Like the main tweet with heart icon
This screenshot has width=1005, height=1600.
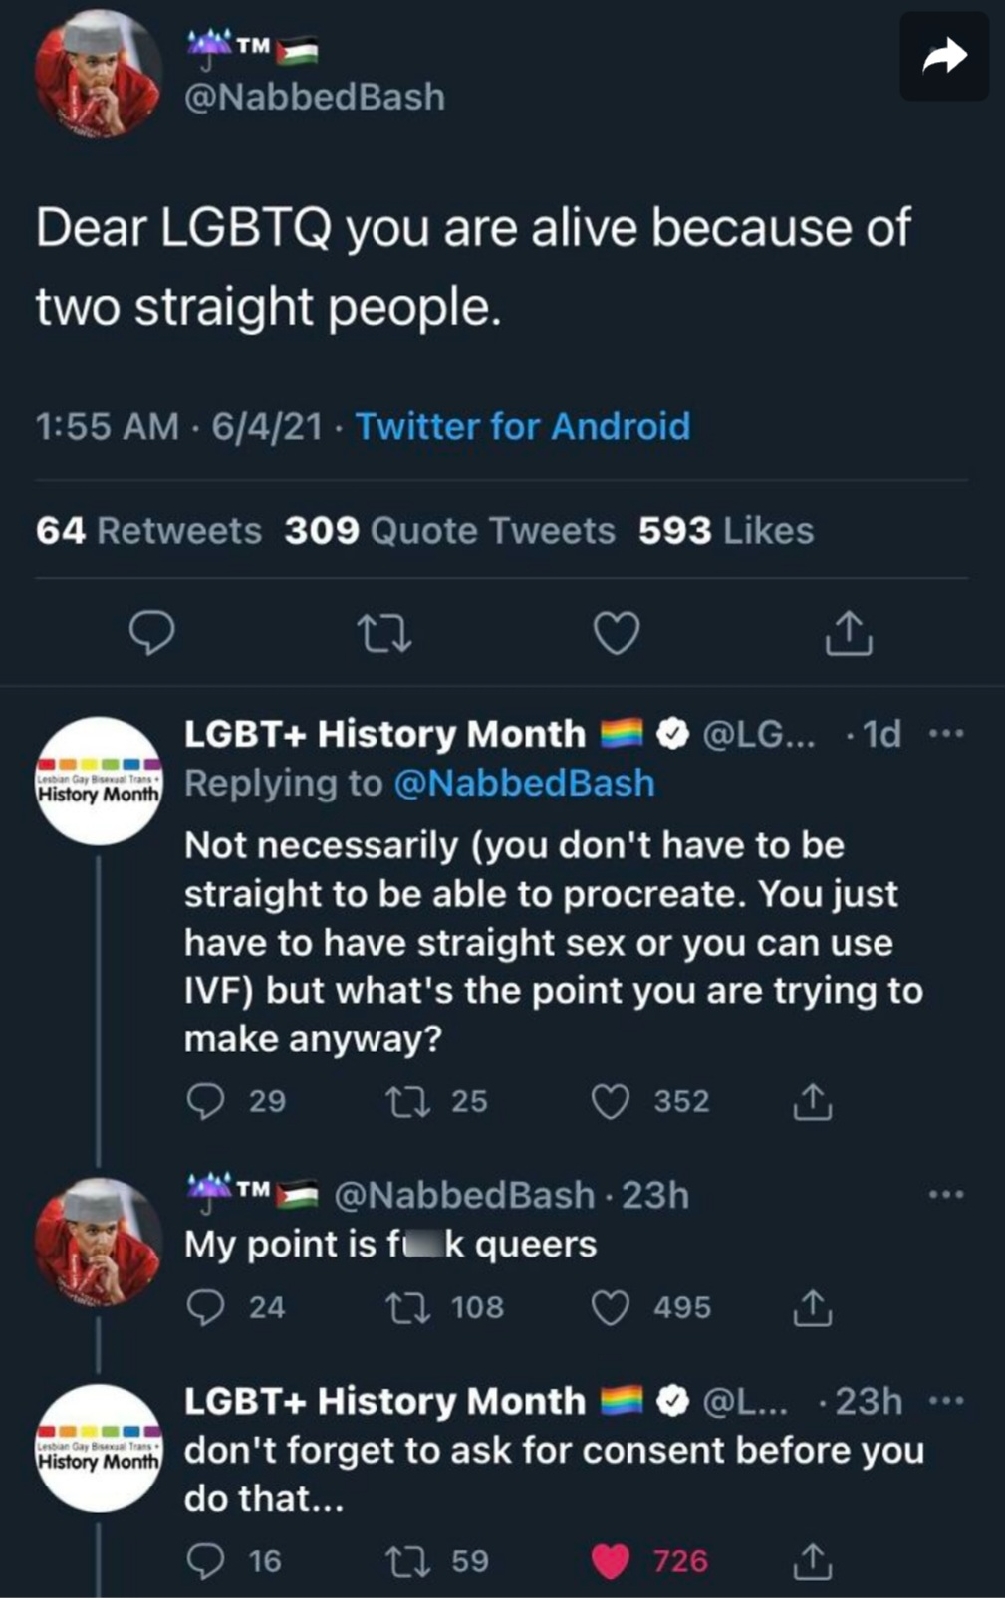[616, 634]
